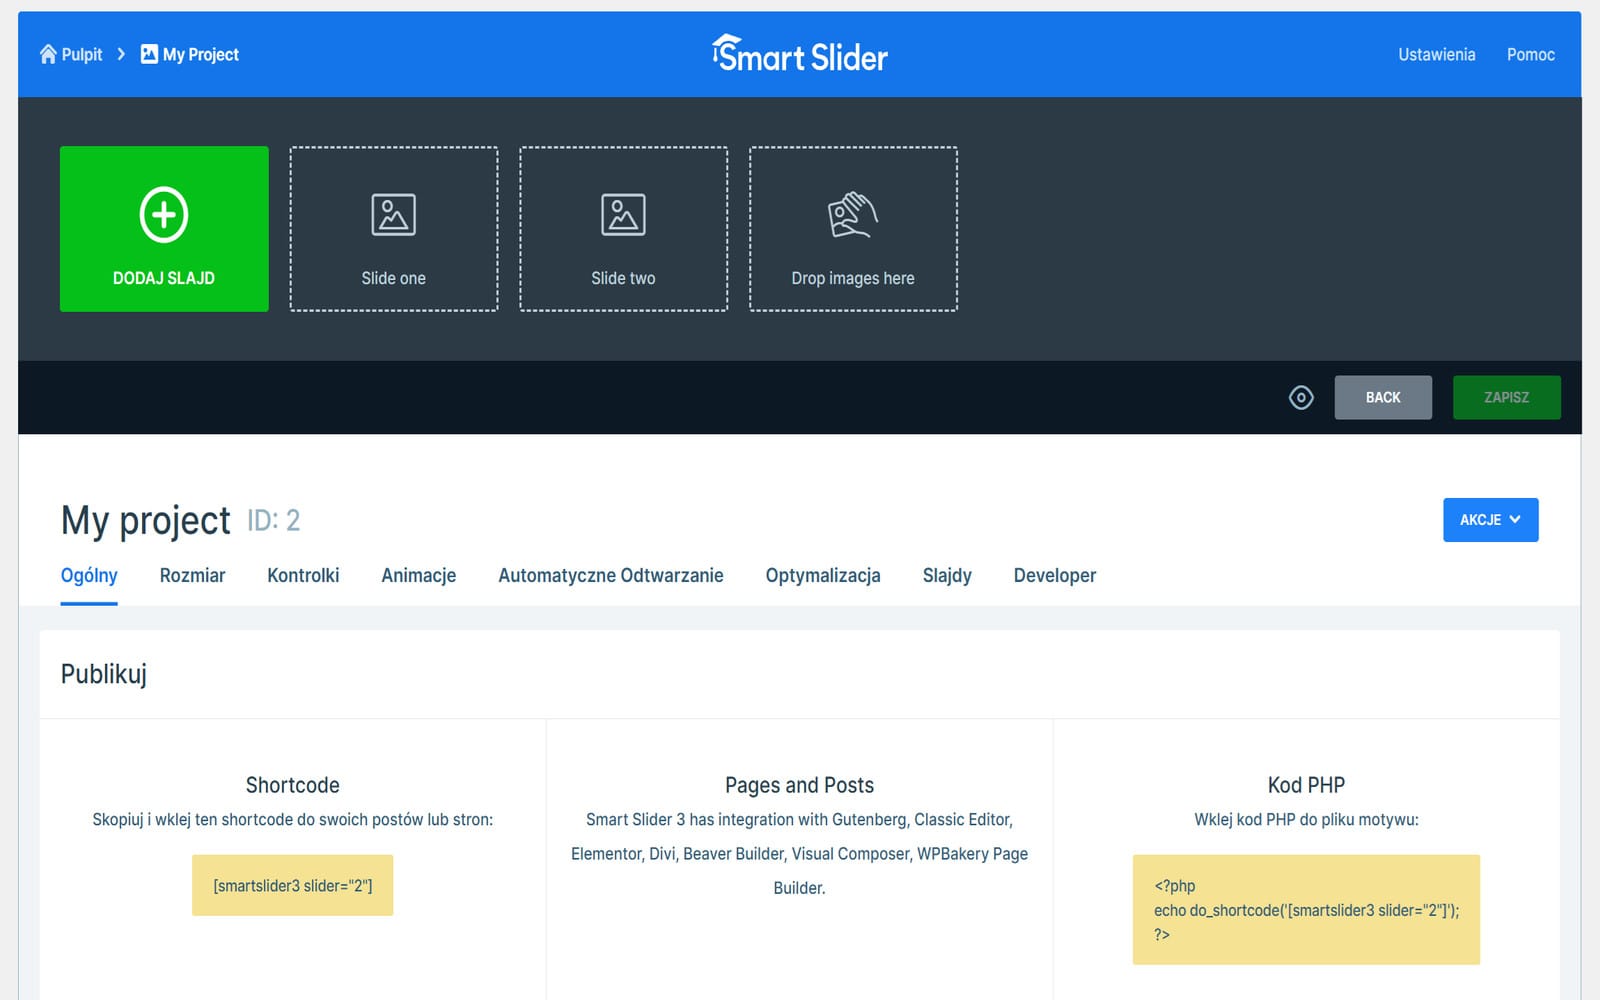This screenshot has height=1000, width=1600.
Task: Click the PHP code snippet box
Action: click(x=1306, y=910)
